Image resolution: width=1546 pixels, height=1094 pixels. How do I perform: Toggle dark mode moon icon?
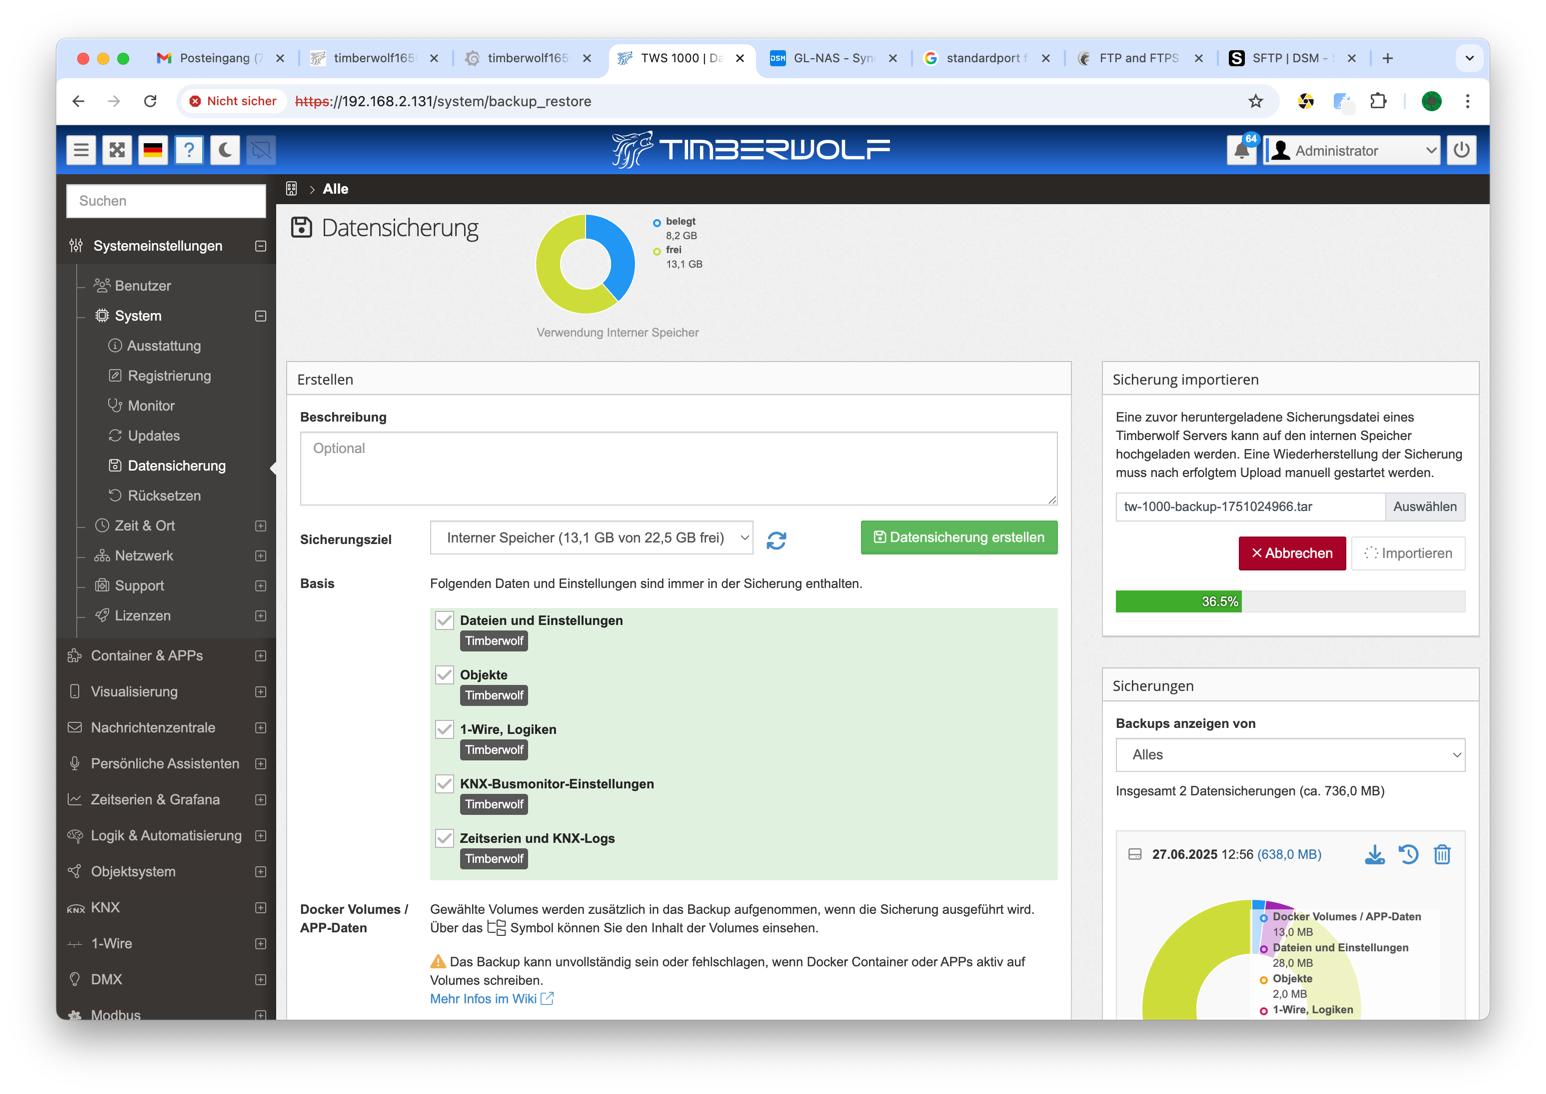point(225,150)
